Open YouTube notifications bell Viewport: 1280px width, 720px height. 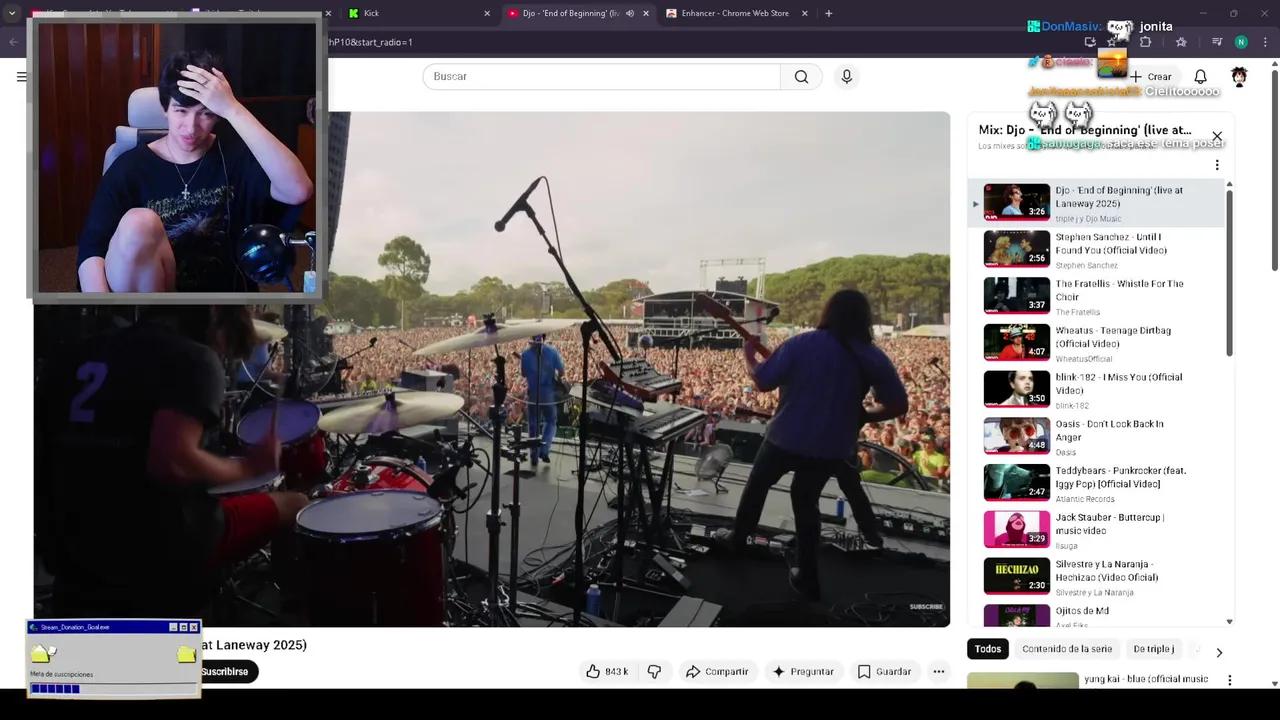tap(1200, 76)
